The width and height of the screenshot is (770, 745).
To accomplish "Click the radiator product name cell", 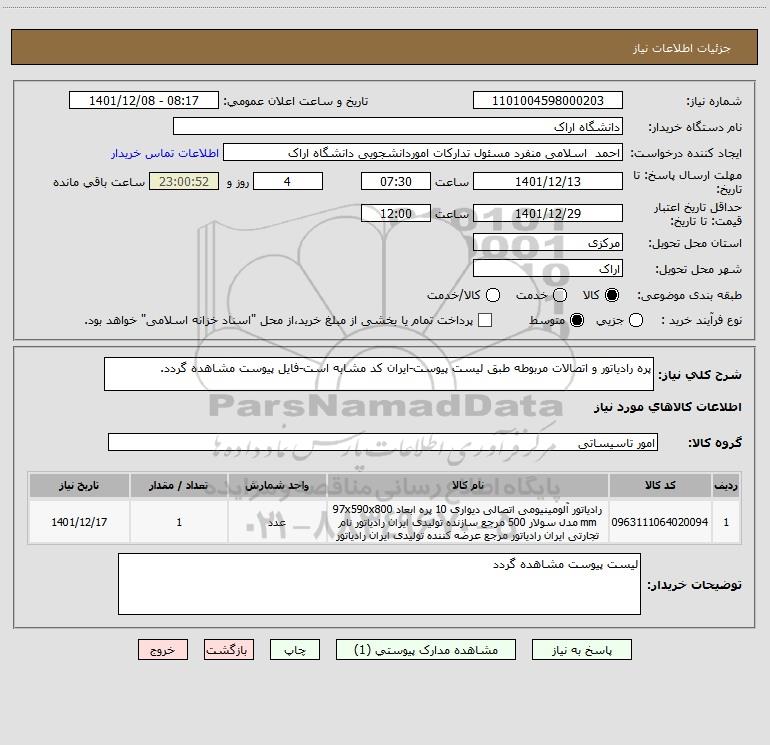I will [468, 522].
